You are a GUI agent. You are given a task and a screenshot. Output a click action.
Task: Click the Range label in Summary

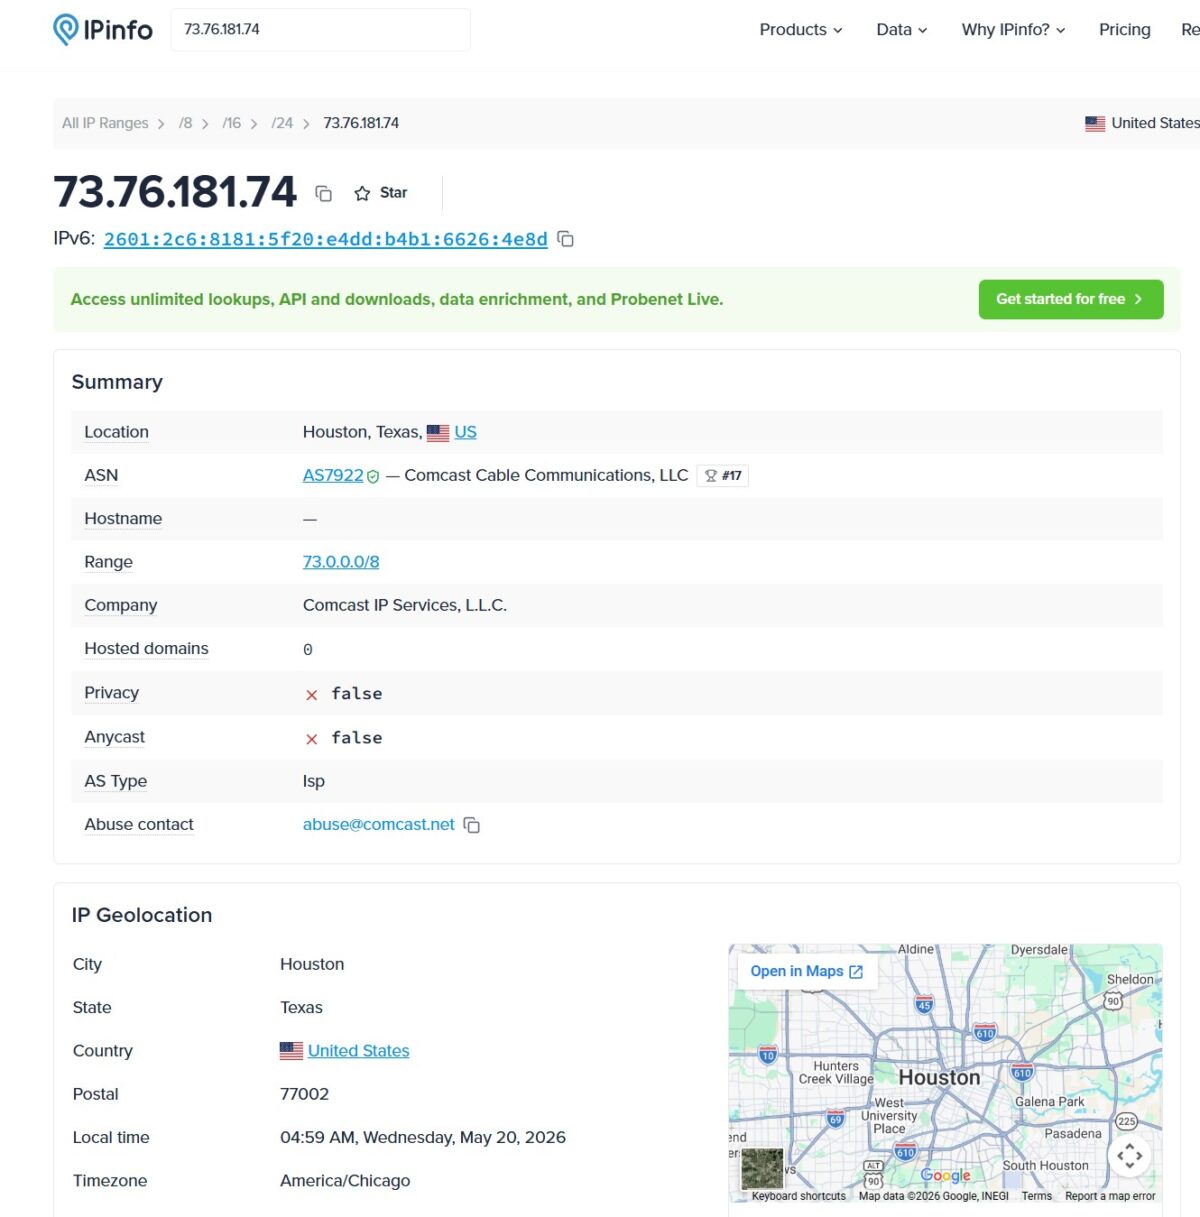pos(108,562)
